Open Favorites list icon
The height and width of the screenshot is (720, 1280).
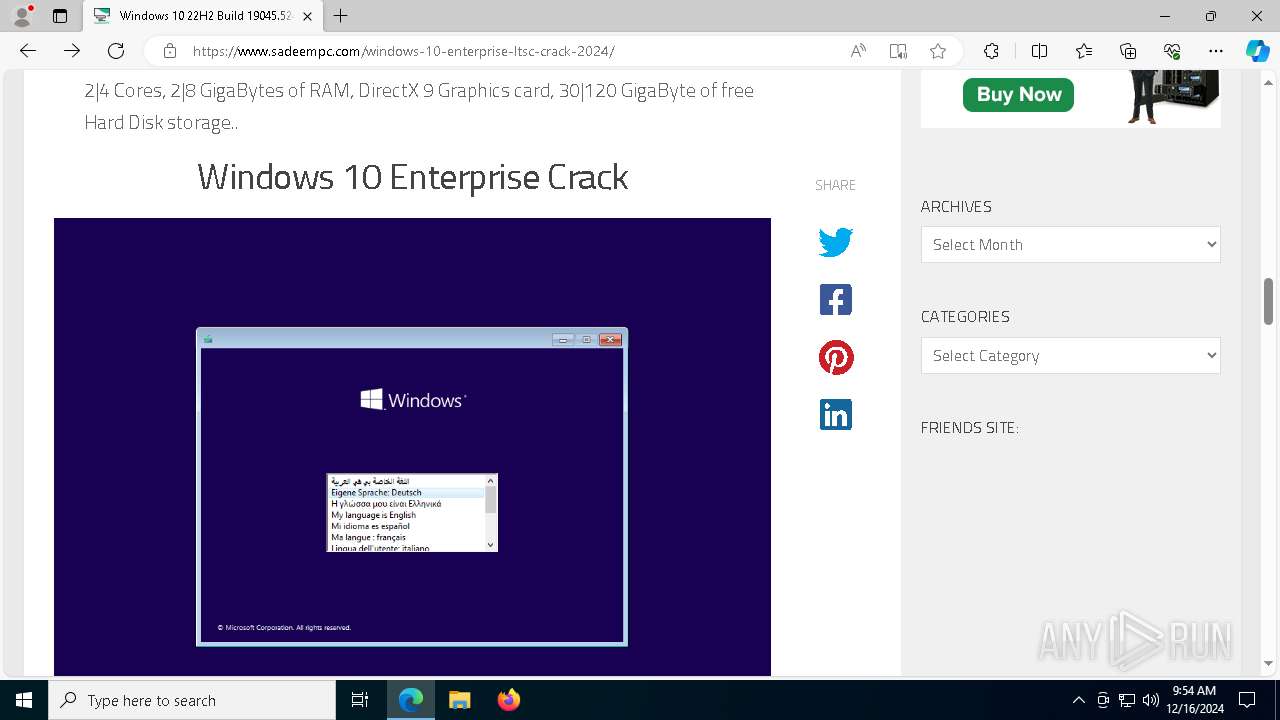[x=1084, y=51]
